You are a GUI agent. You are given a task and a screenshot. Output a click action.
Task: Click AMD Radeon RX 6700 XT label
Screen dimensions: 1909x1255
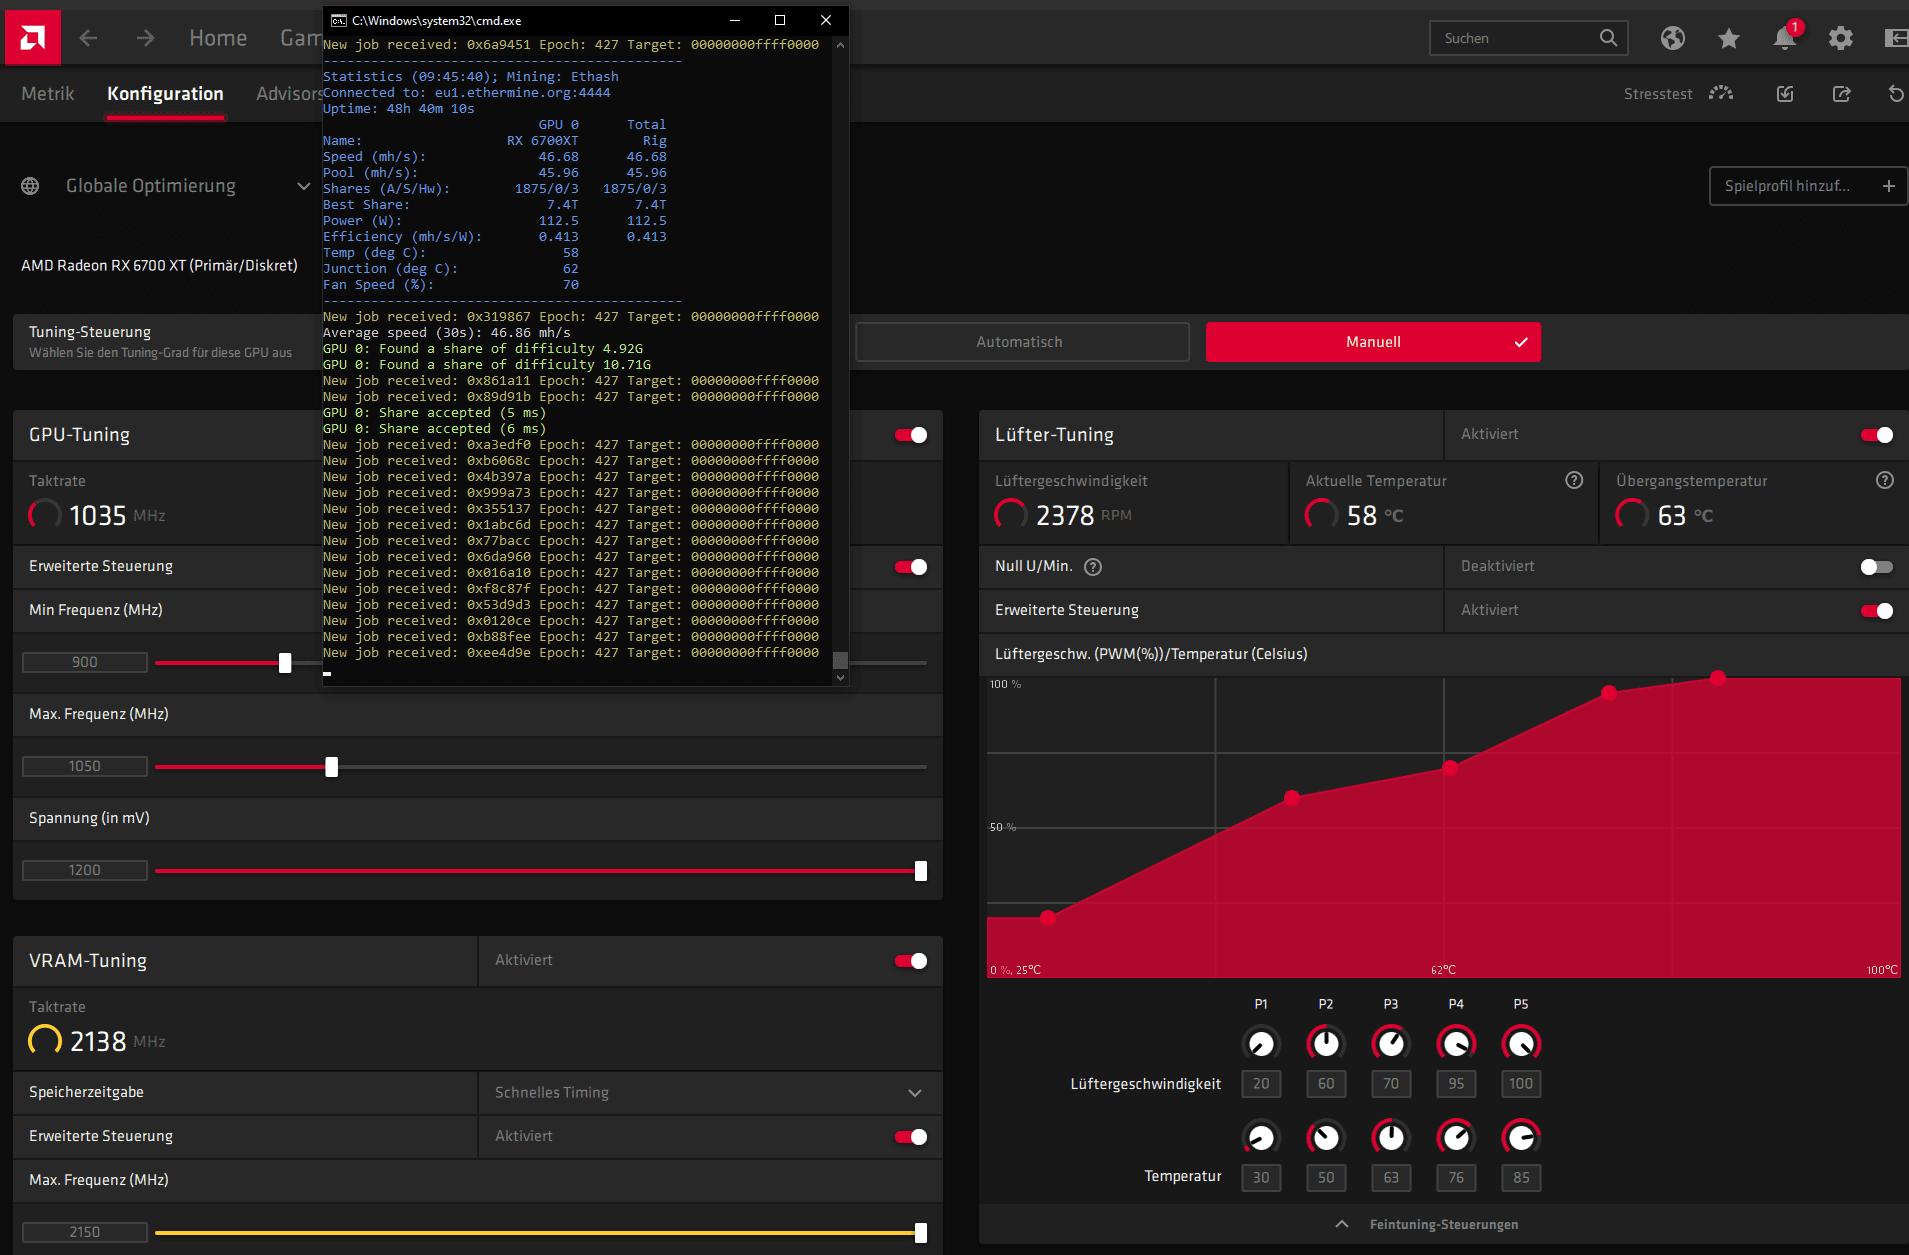159,265
